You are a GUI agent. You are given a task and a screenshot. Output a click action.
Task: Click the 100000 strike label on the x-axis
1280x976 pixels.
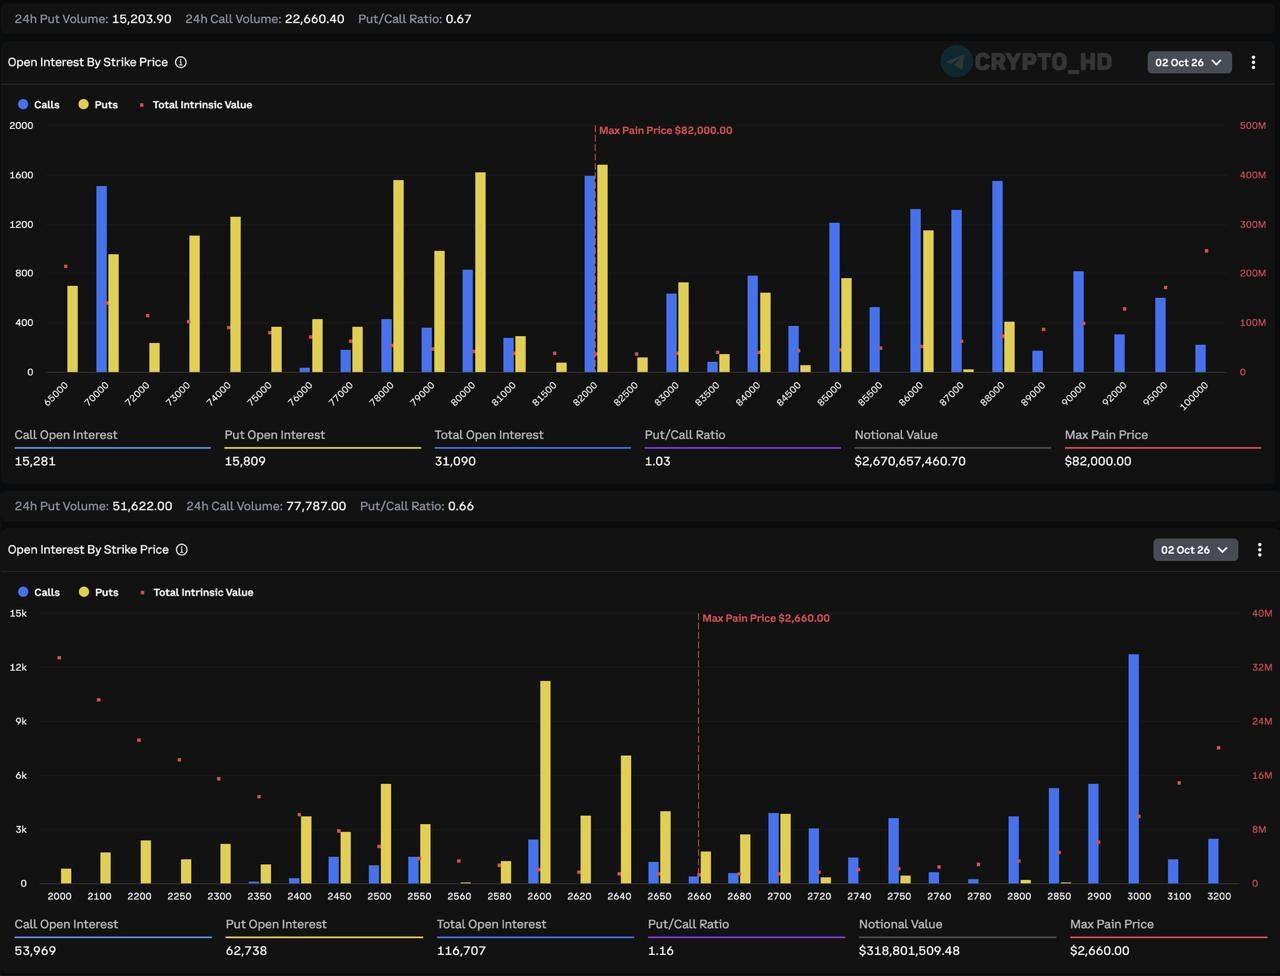[1194, 395]
